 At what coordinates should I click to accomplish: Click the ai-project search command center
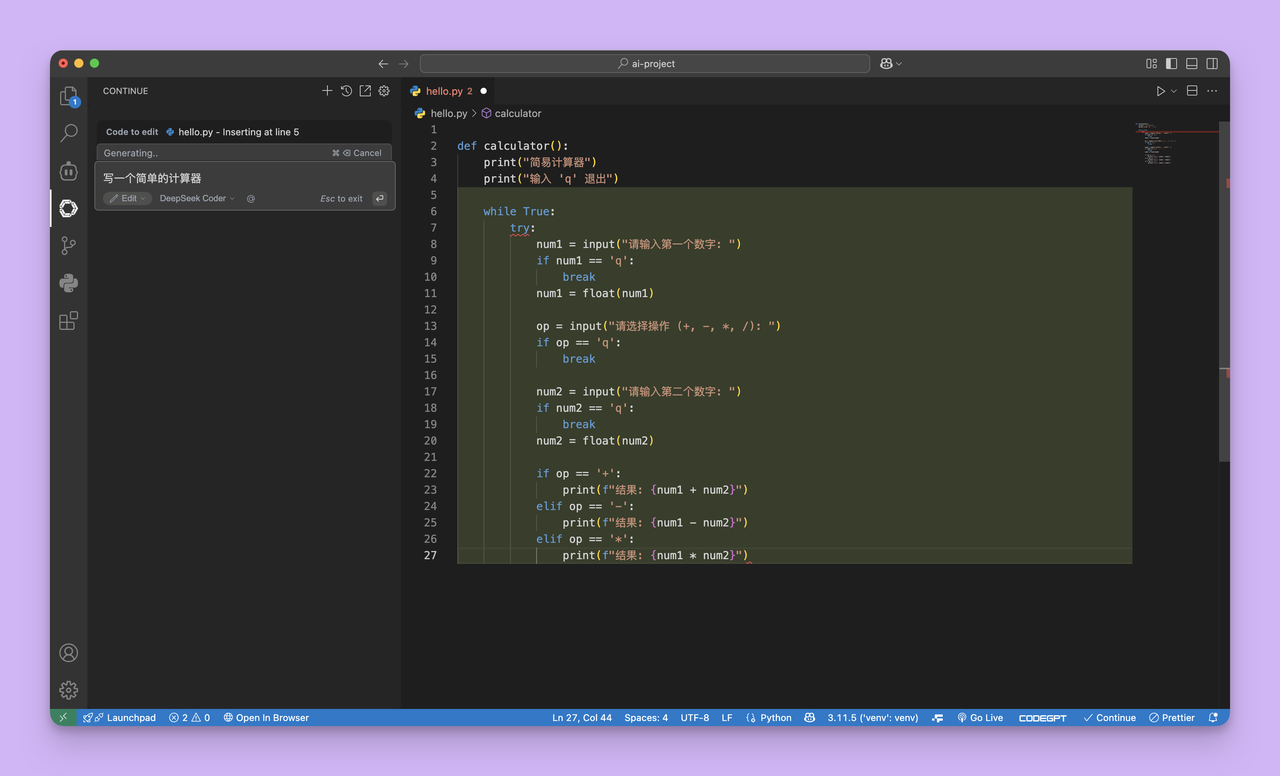tap(645, 64)
